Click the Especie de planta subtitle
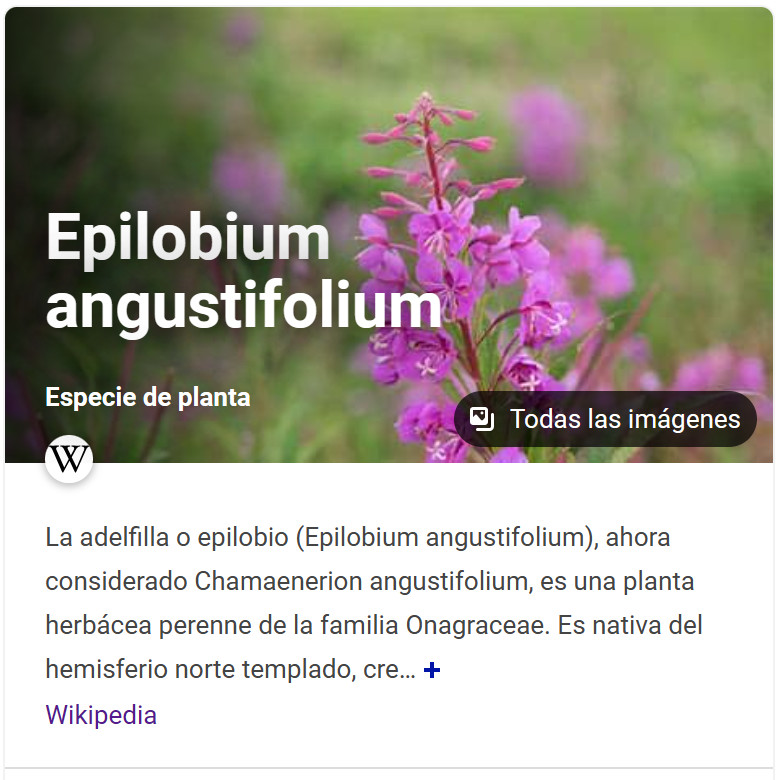Viewport: 777px width, 780px height. tap(148, 397)
